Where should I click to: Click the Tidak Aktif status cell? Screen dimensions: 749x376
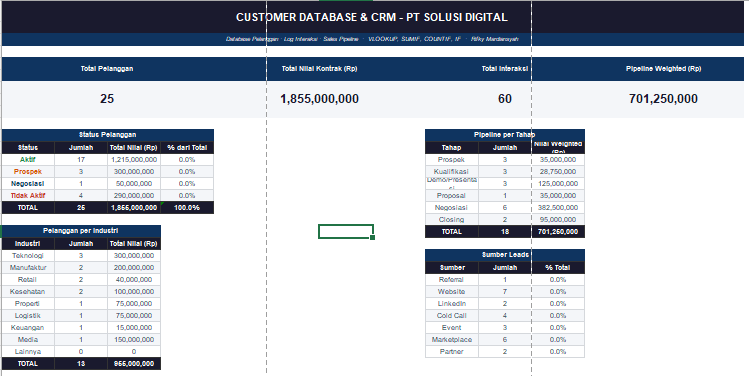pos(28,195)
